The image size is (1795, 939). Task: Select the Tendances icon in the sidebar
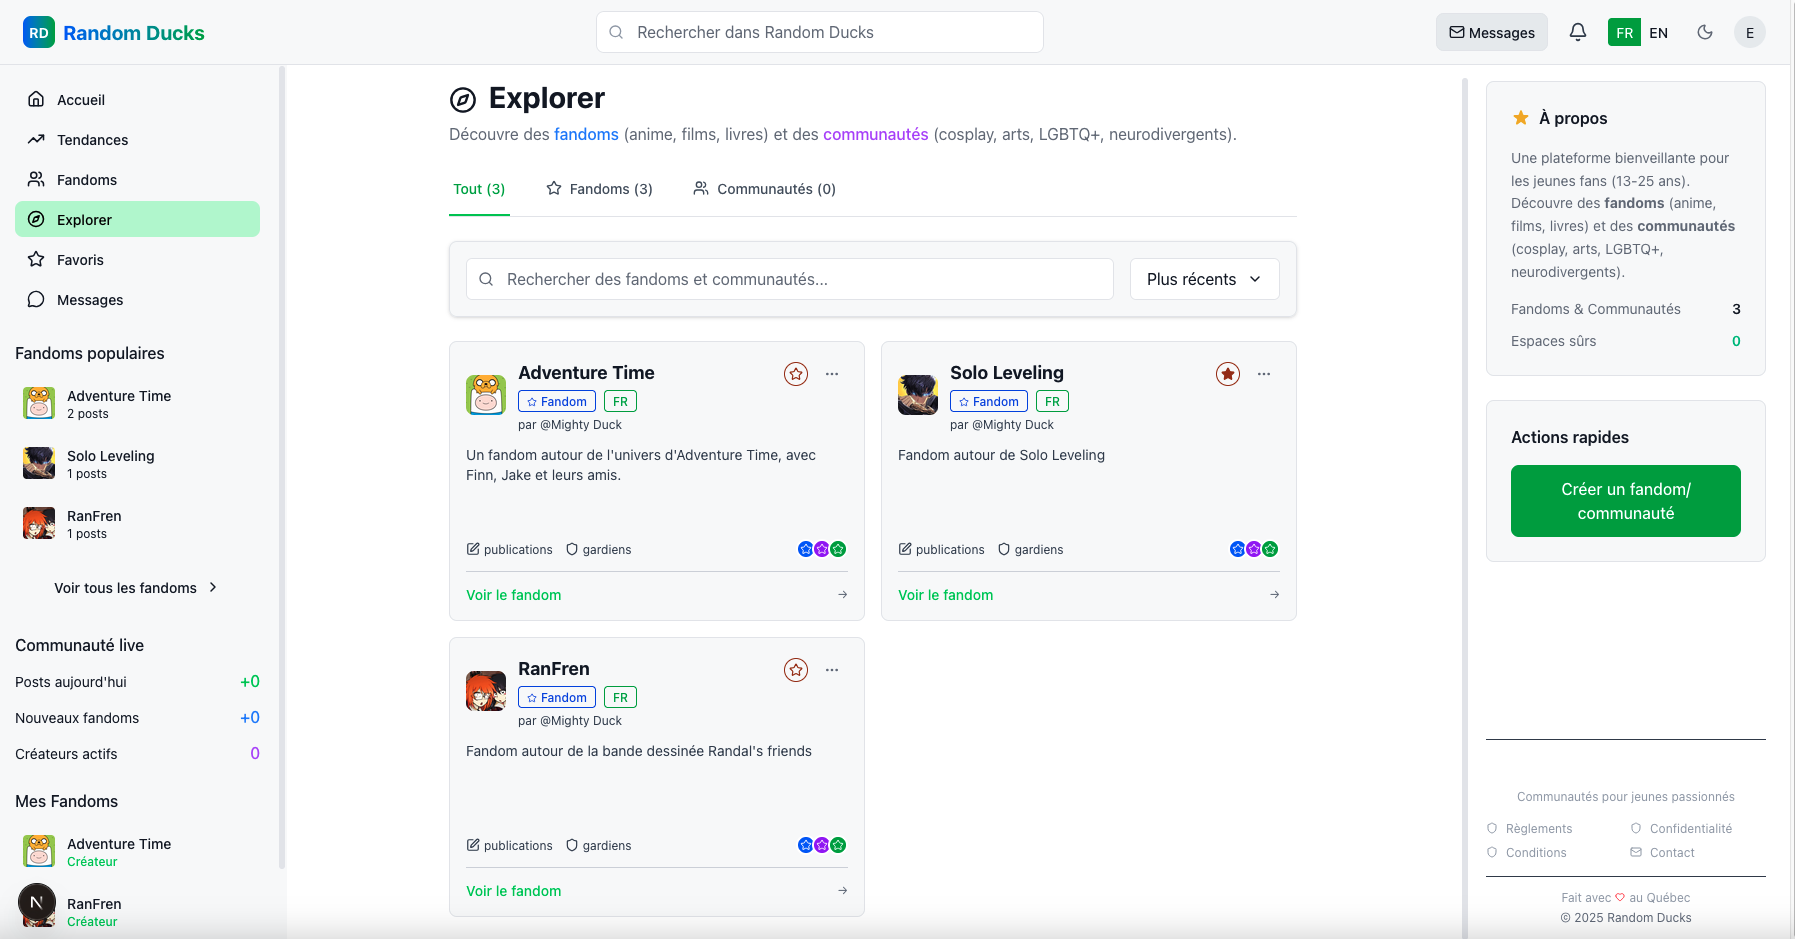(36, 139)
